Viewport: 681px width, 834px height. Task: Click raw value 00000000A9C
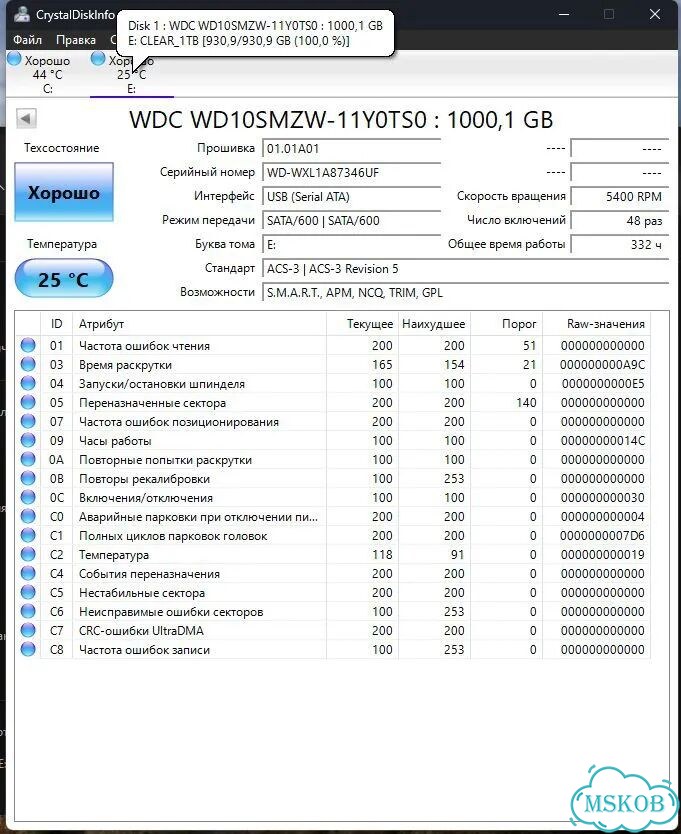click(x=602, y=365)
